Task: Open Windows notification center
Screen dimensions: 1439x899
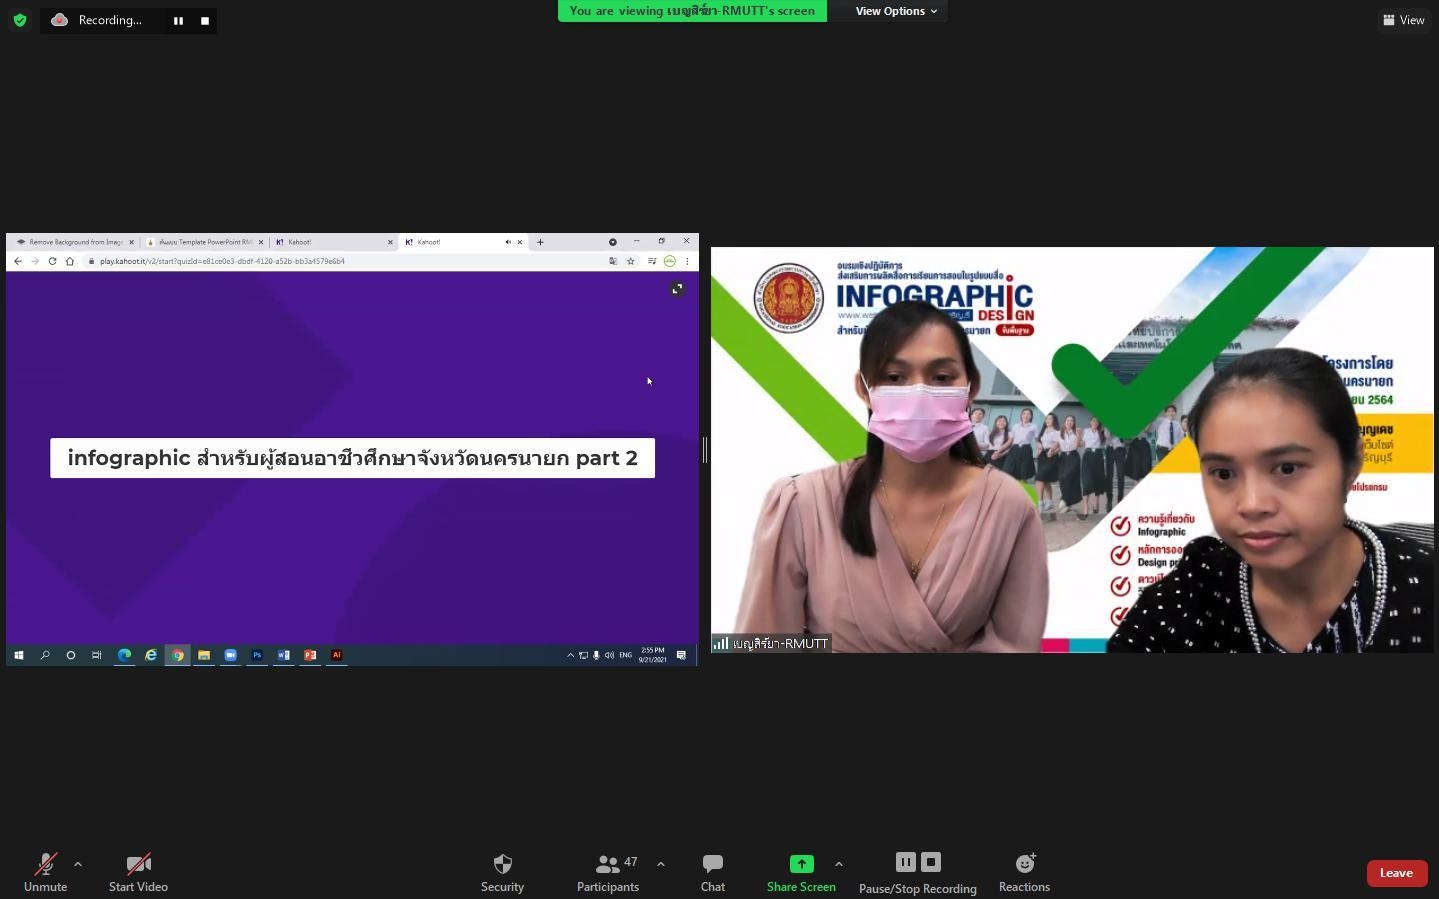Action: pos(682,655)
